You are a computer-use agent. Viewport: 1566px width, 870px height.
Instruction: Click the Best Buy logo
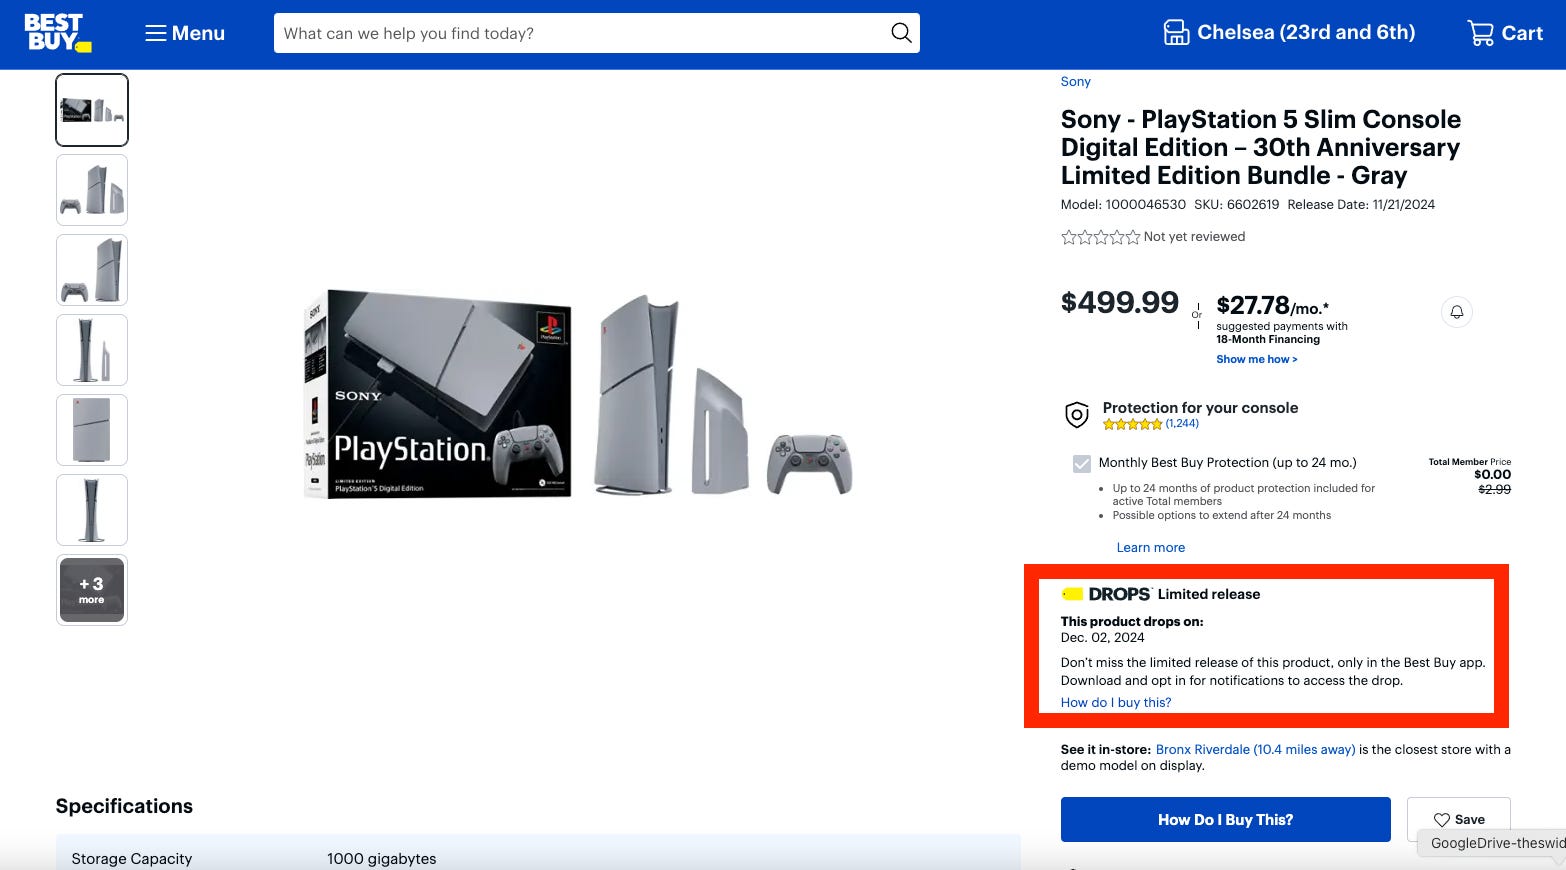click(x=58, y=32)
